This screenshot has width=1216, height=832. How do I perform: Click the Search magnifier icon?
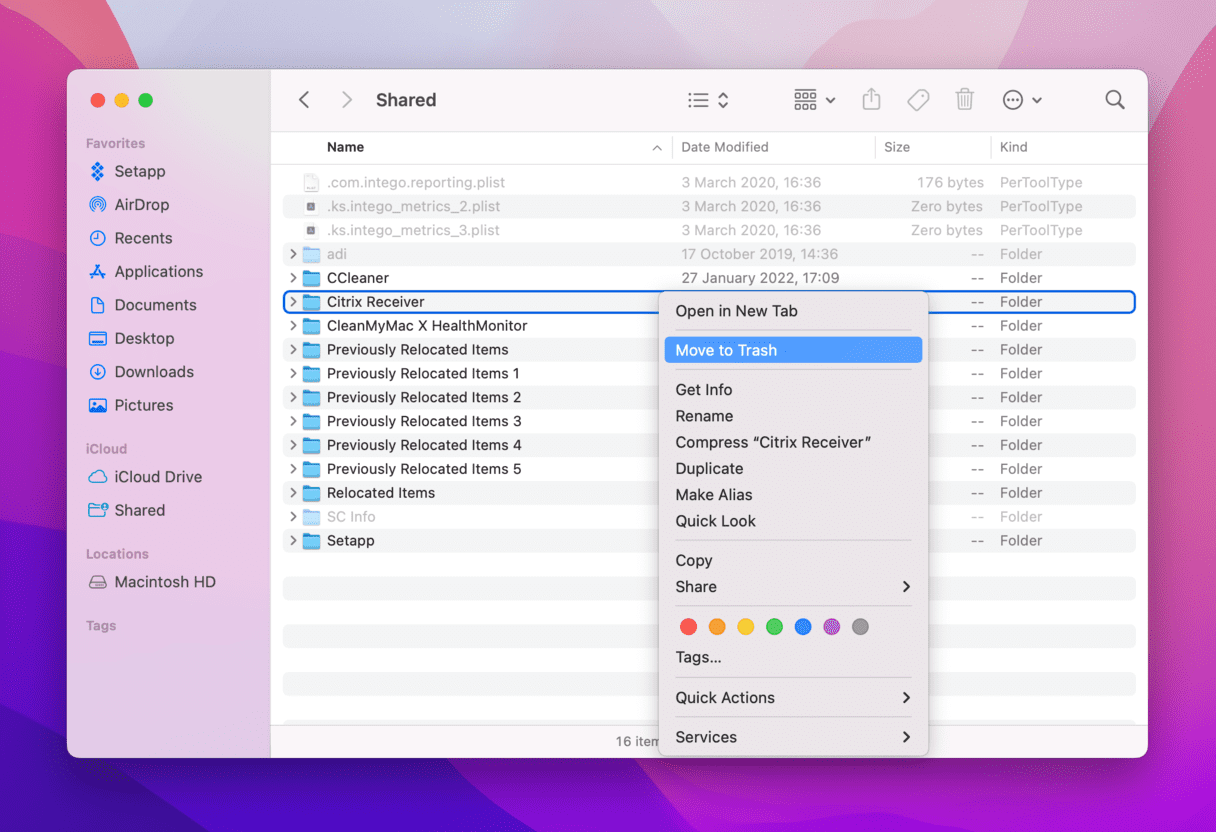tap(1115, 100)
